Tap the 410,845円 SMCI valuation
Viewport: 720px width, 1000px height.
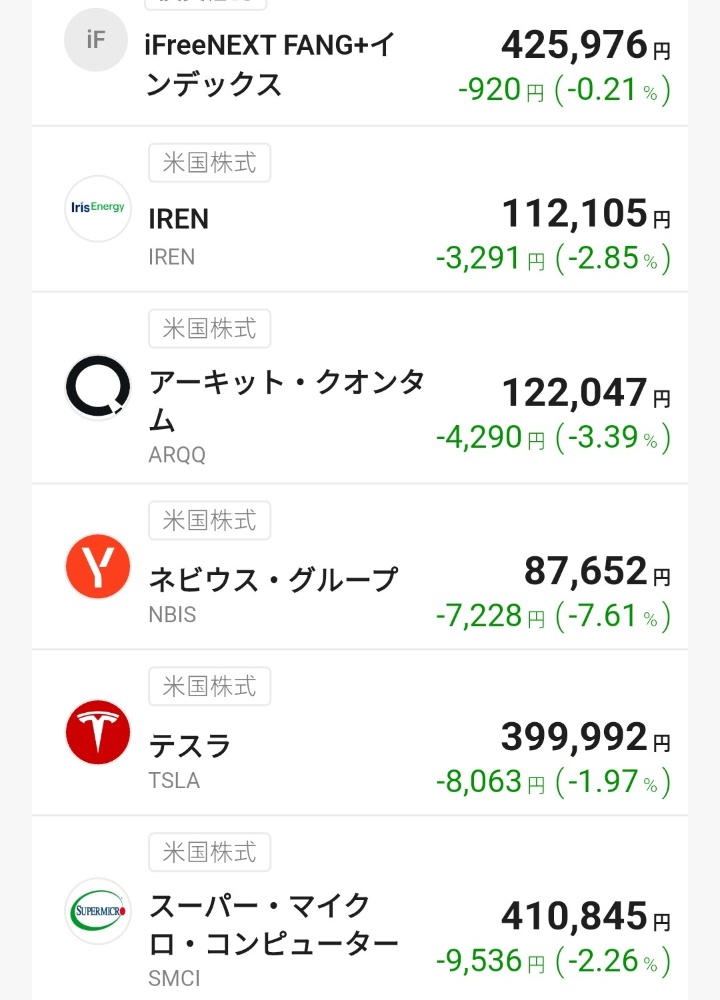tap(585, 916)
